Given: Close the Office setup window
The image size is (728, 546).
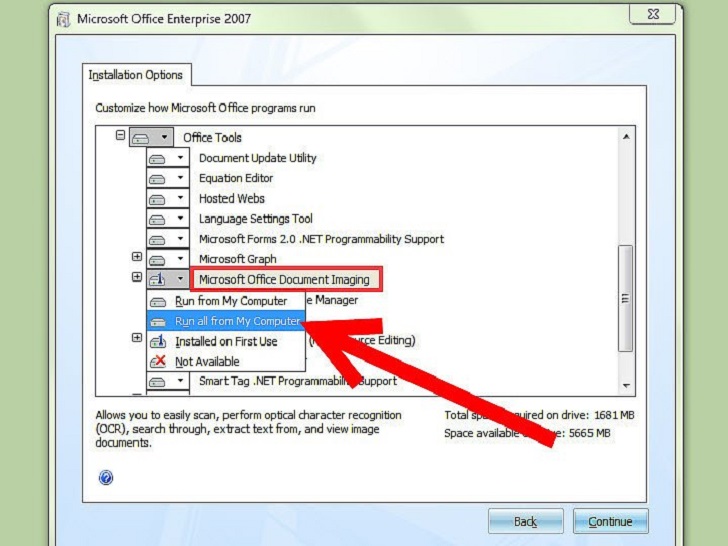Looking at the screenshot, I should pyautogui.click(x=652, y=14).
